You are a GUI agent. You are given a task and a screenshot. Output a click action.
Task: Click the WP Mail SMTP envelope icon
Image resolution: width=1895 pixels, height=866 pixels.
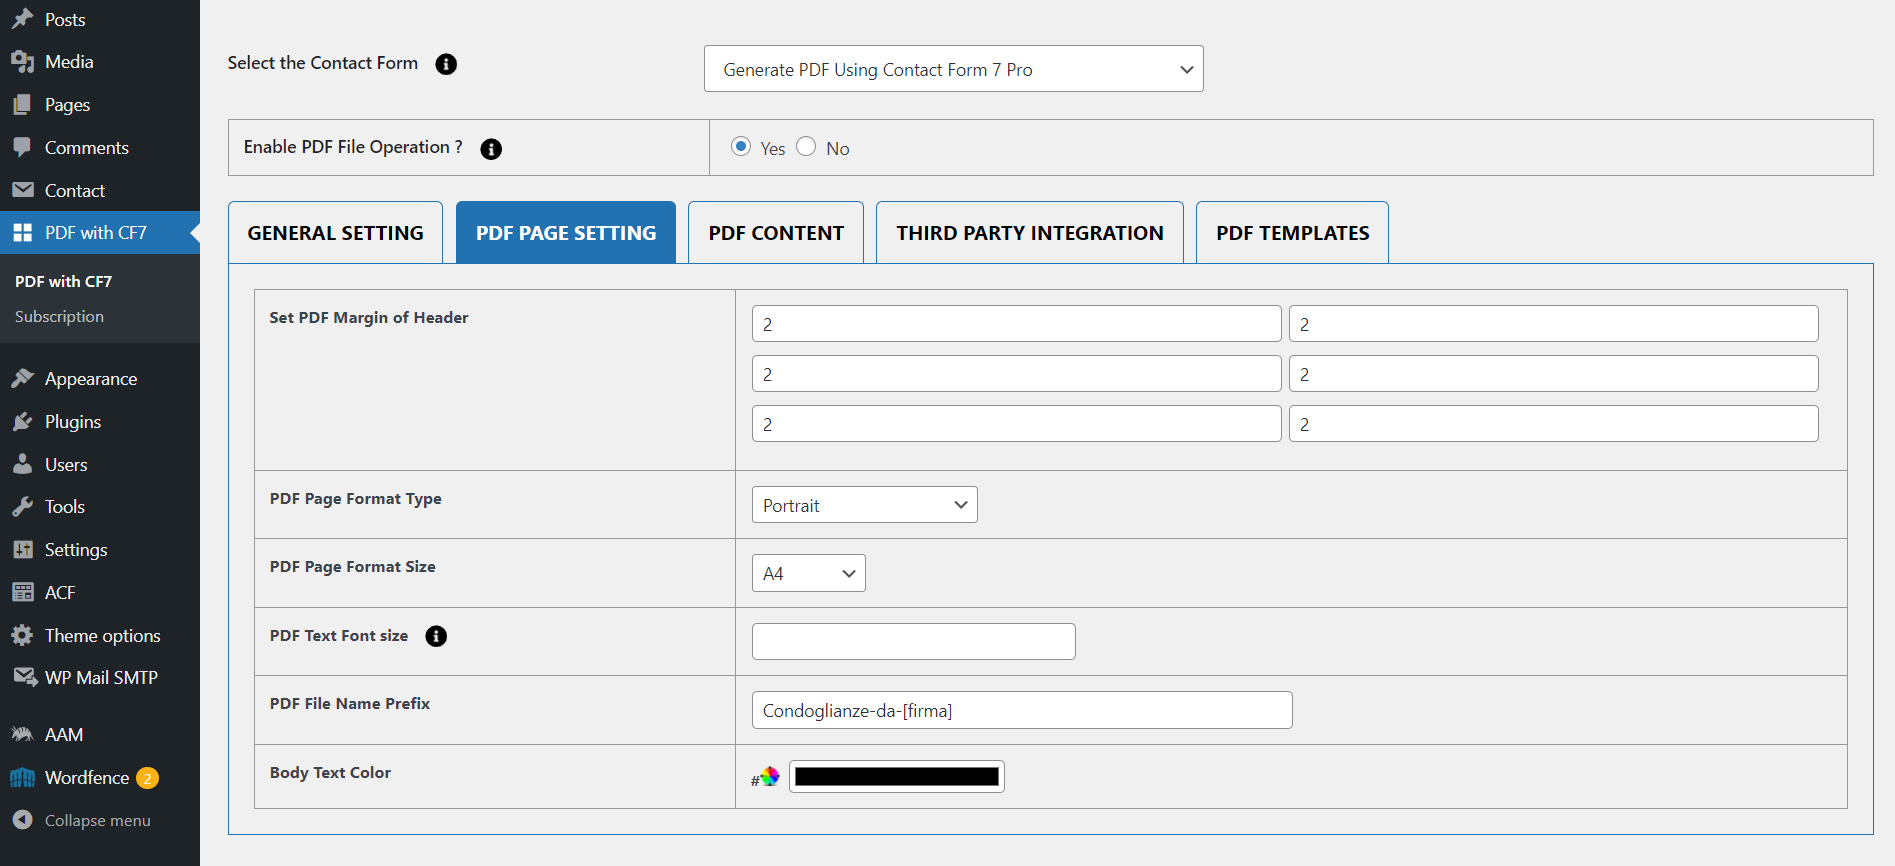[23, 678]
